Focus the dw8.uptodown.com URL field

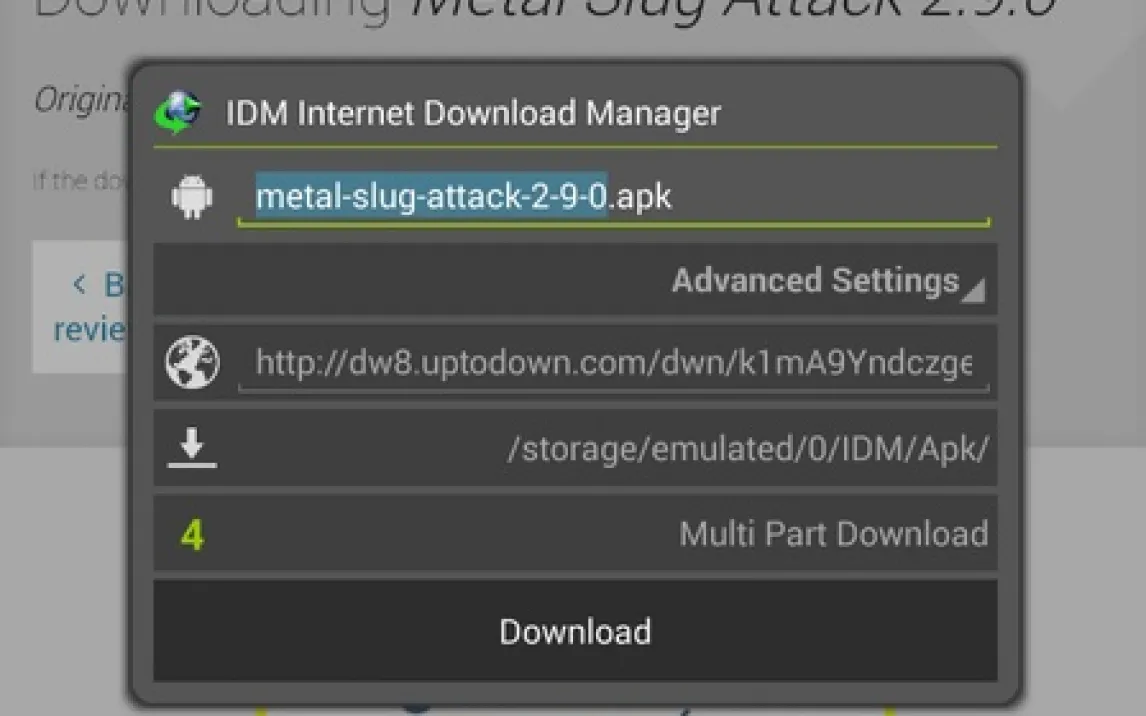pyautogui.click(x=612, y=362)
